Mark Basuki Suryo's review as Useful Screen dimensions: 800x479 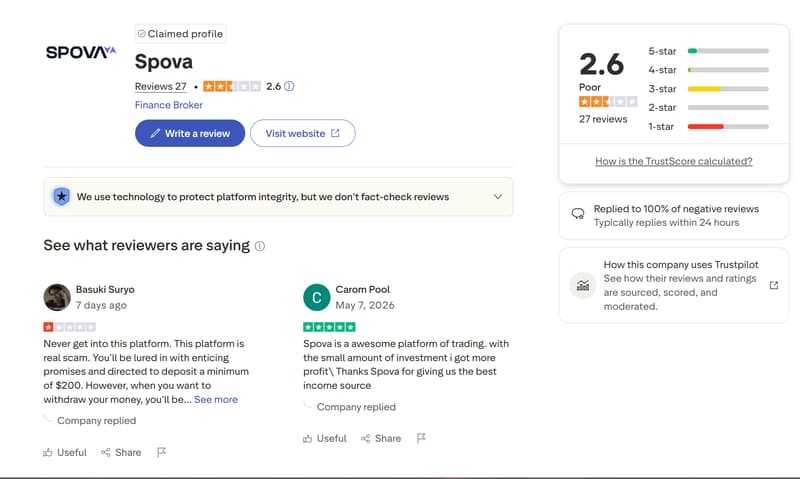pyautogui.click(x=65, y=452)
